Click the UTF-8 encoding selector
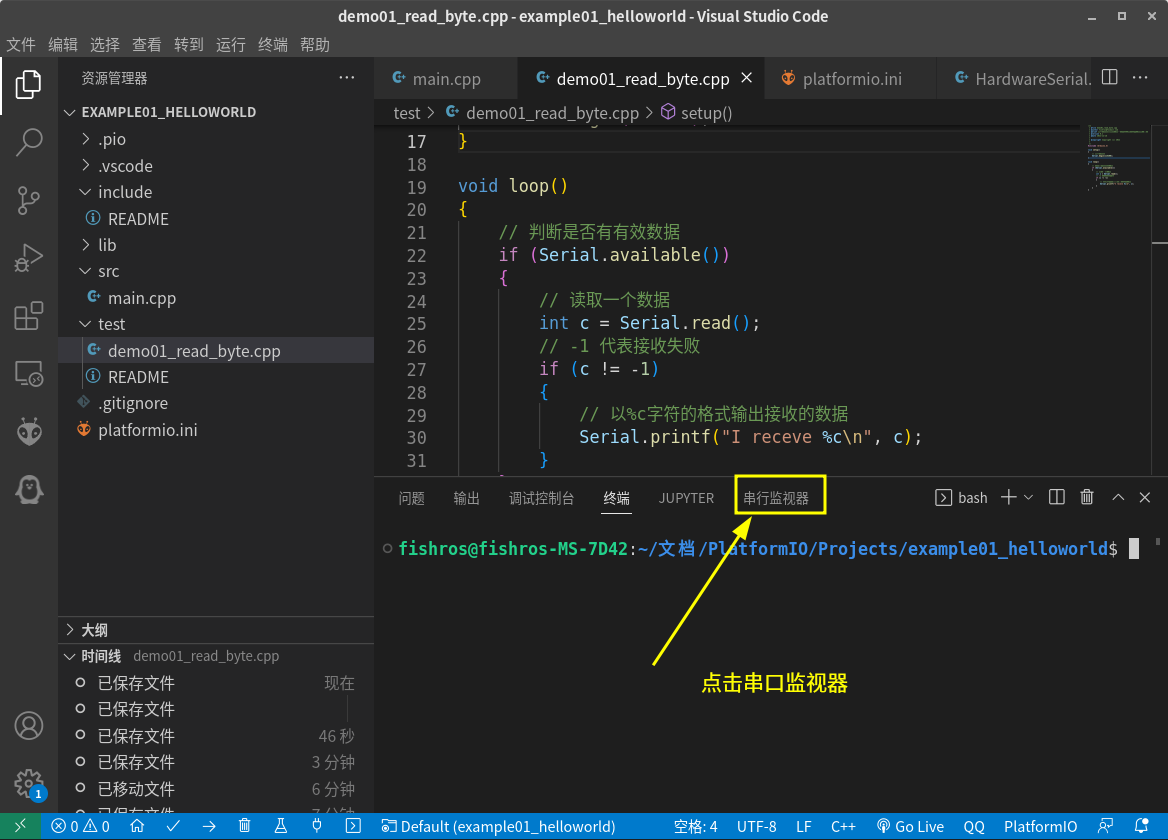The height and width of the screenshot is (840, 1168). (x=756, y=827)
